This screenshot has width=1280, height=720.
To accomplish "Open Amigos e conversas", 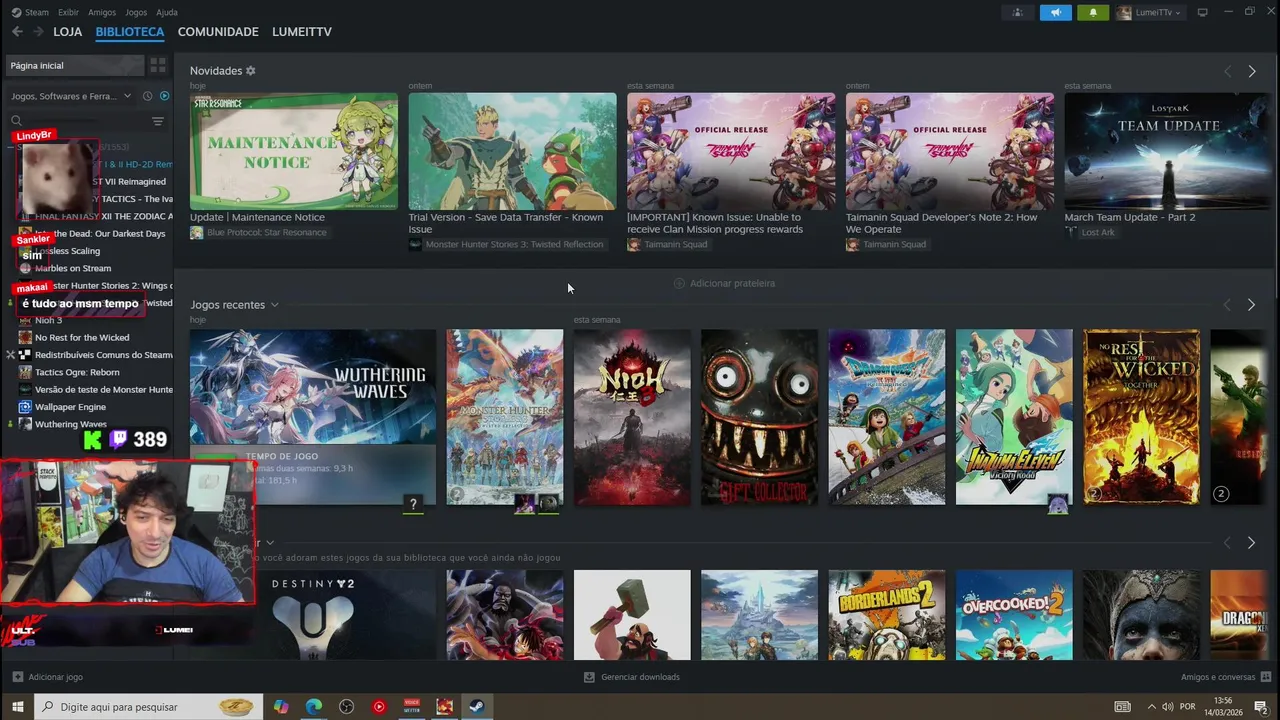I will 1226,677.
